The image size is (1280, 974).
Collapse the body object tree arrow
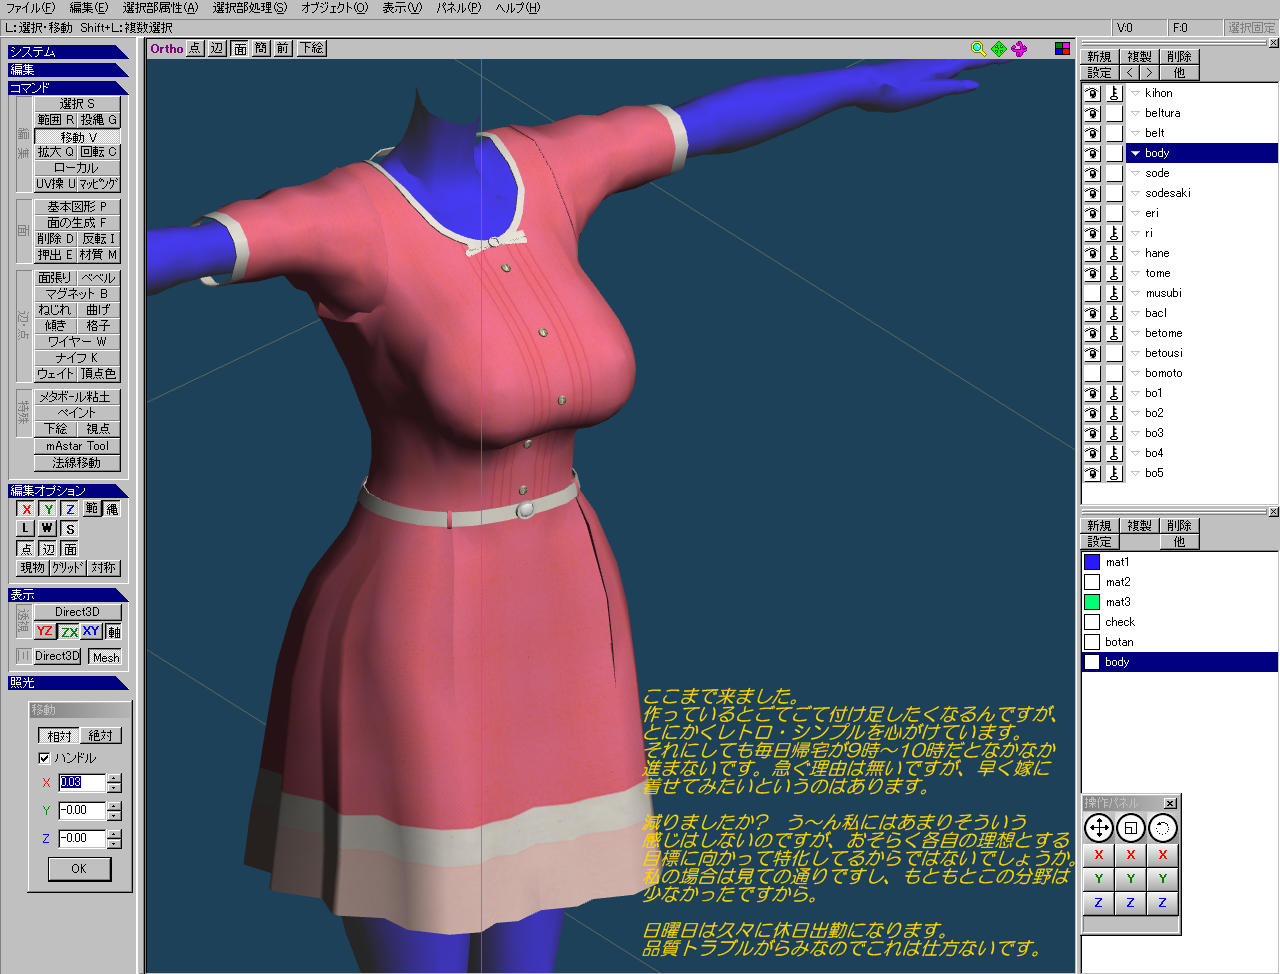click(1136, 153)
